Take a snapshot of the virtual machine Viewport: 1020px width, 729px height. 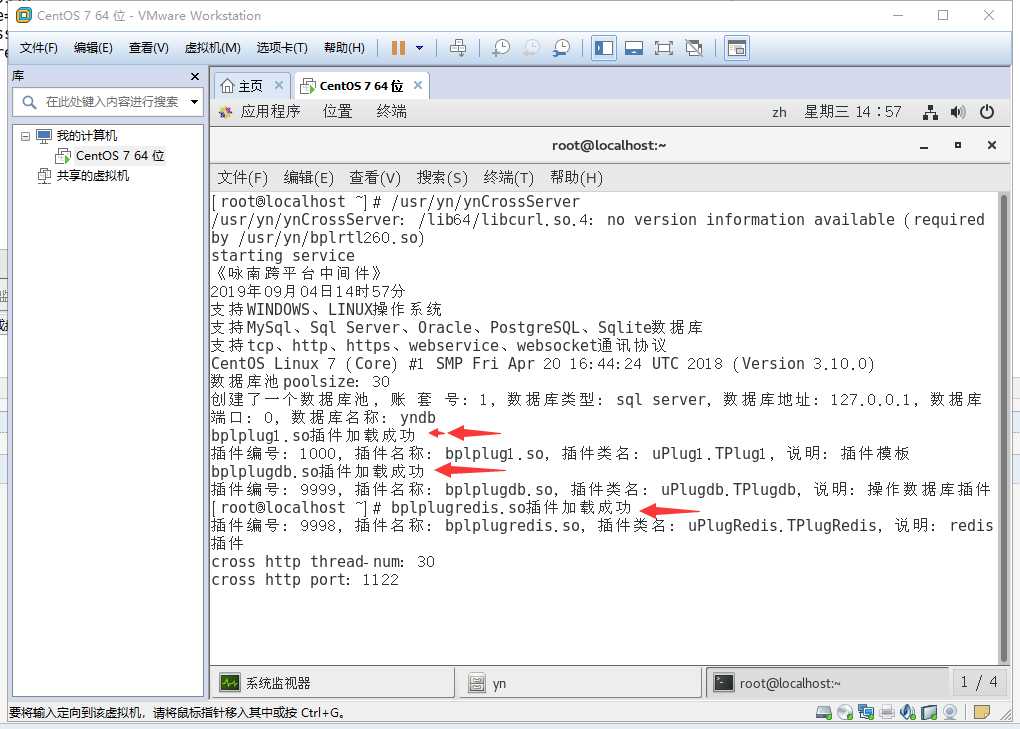tap(501, 47)
